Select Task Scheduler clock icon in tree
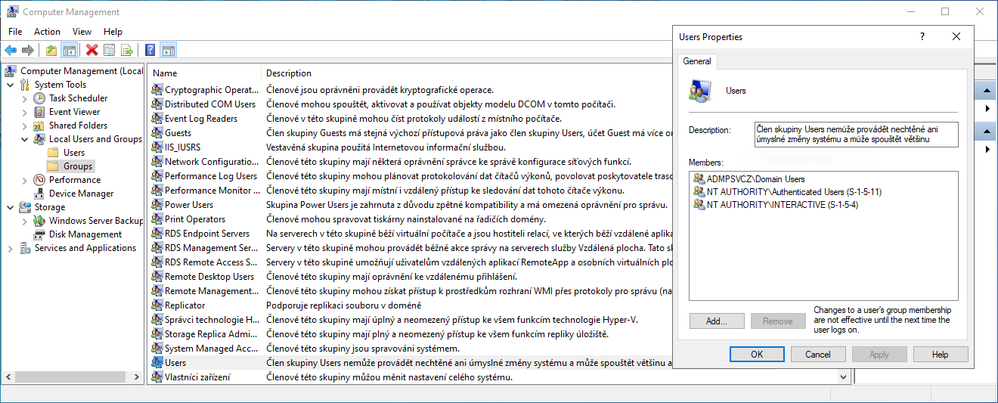 click(x=39, y=98)
